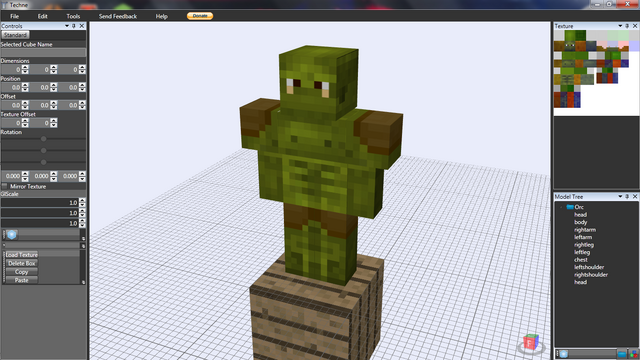Open the Send Feedback menu
Screen dimensions: 640x360
pyautogui.click(x=118, y=16)
